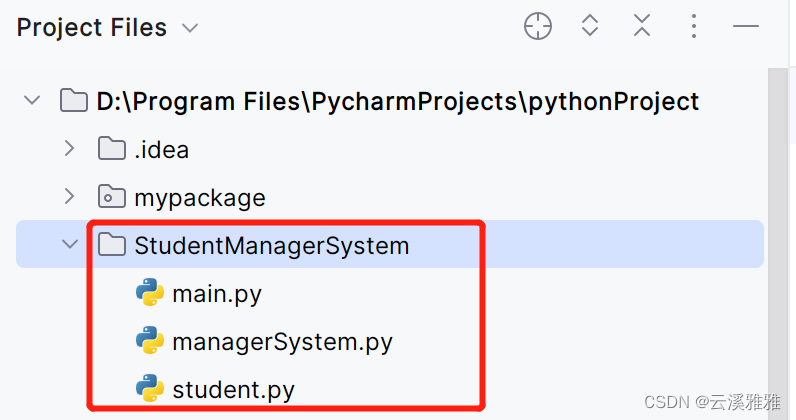796x420 pixels.
Task: Click the Python icon of student.py
Action: point(149,389)
